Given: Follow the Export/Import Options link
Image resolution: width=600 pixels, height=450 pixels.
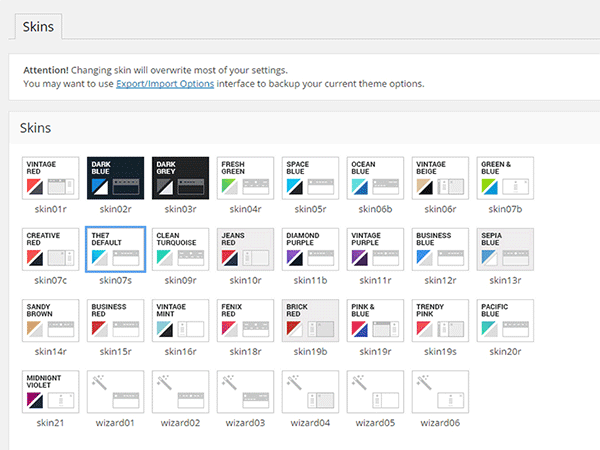Looking at the screenshot, I should pyautogui.click(x=165, y=83).
